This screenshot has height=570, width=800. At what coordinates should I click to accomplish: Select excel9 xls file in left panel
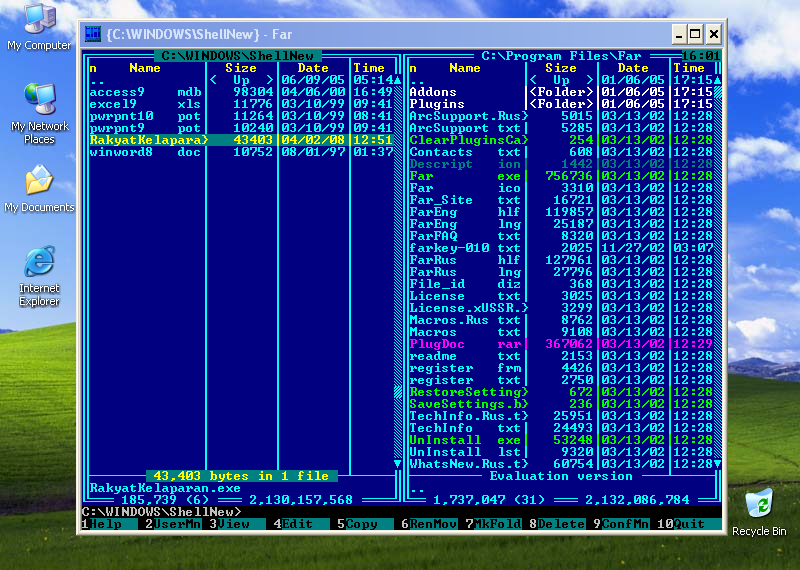241,104
